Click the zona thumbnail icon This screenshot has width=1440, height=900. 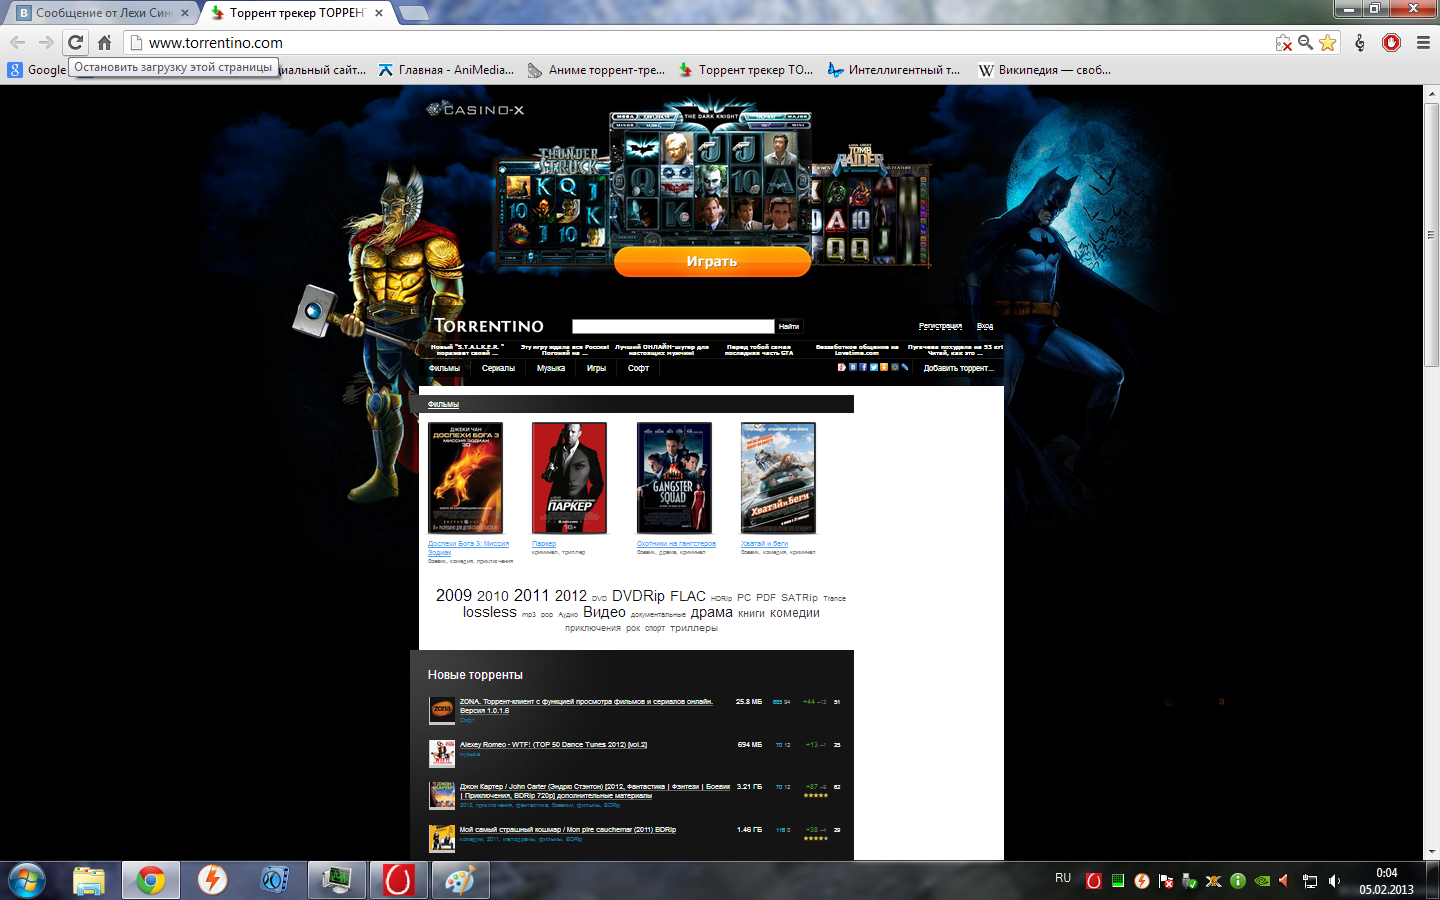pos(442,710)
